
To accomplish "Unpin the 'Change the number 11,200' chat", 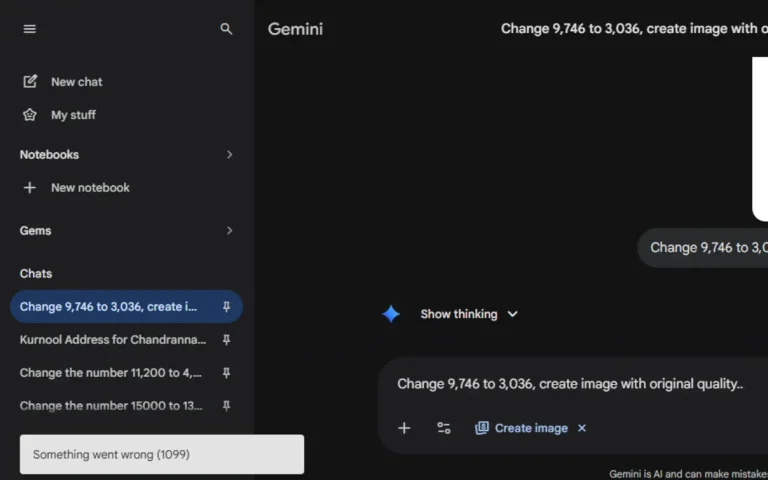I will pyautogui.click(x=226, y=373).
